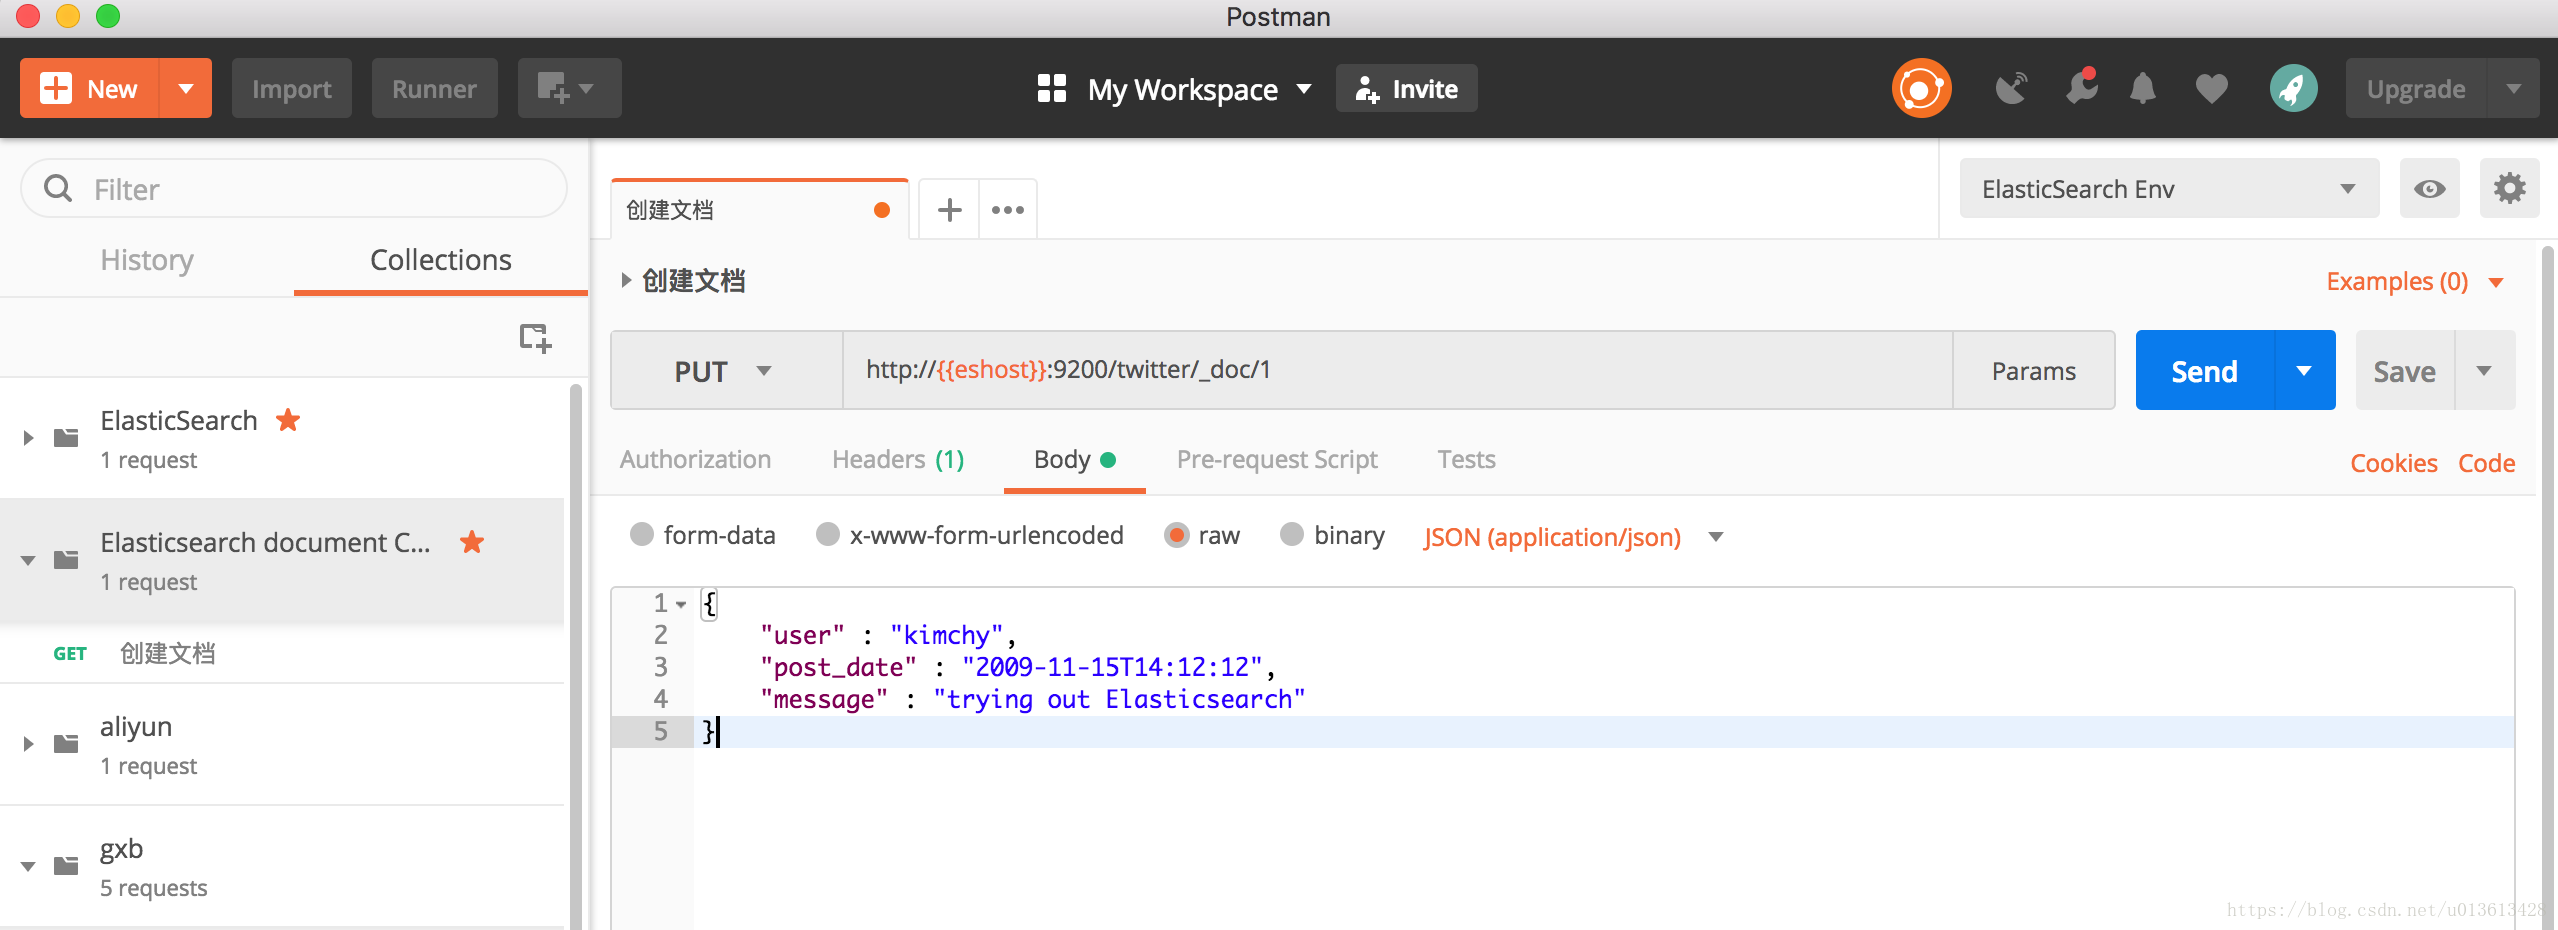The width and height of the screenshot is (2558, 930).
Task: Click "trying out Elasticsearch" in the body editor
Action: tap(1119, 699)
